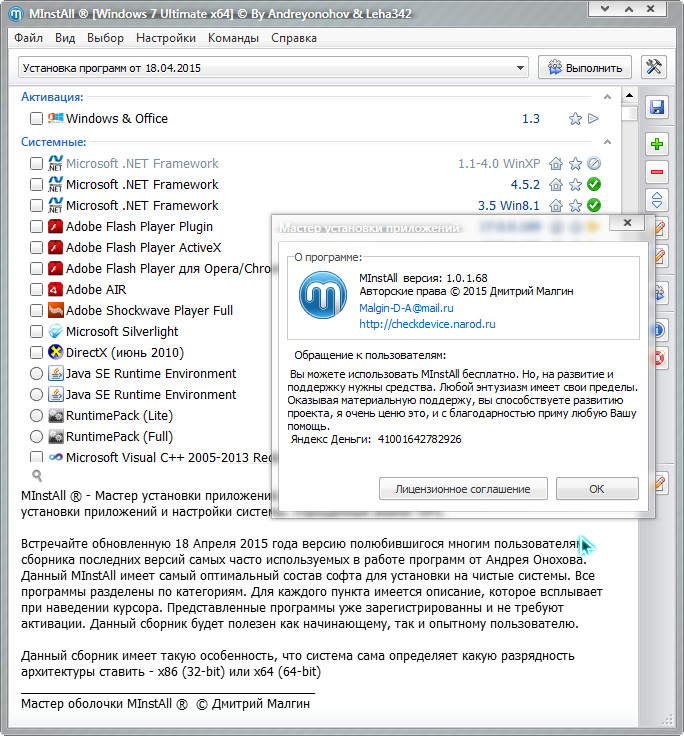Click home icon for .NET 1.1-4.0 WinXP
The height and width of the screenshot is (736, 684).
pos(556,163)
